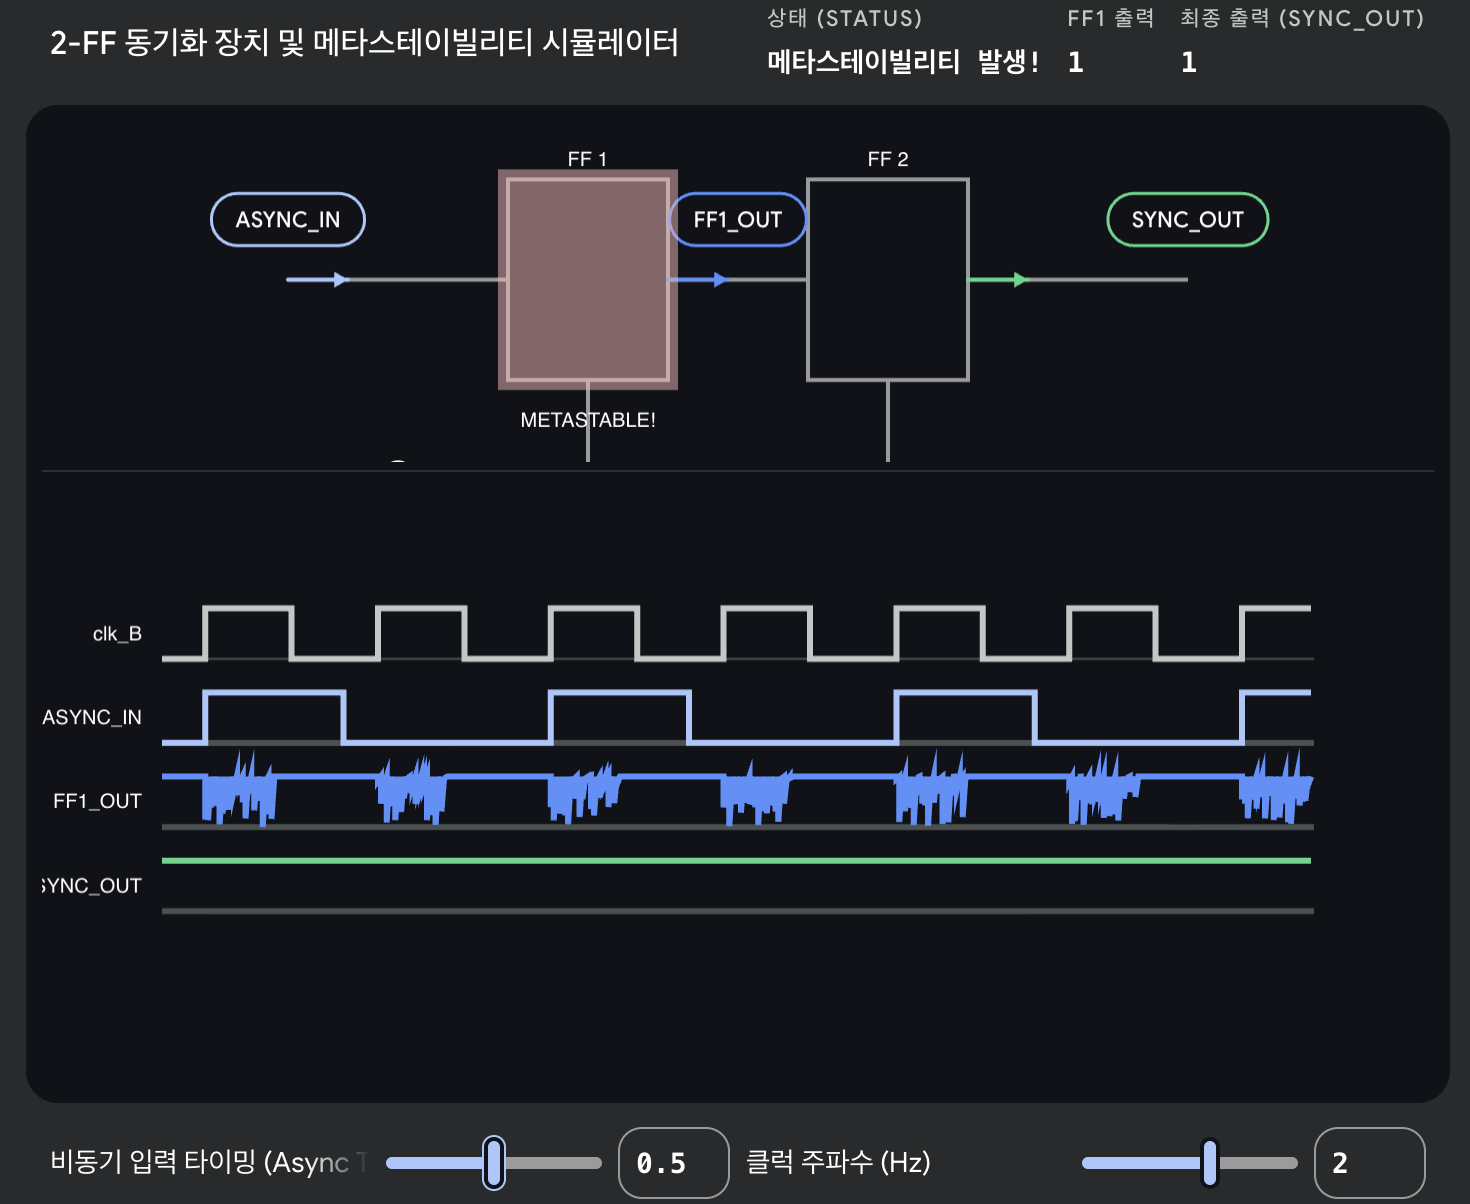Click the status message 메타스테이빌리티 발생!

[903, 62]
